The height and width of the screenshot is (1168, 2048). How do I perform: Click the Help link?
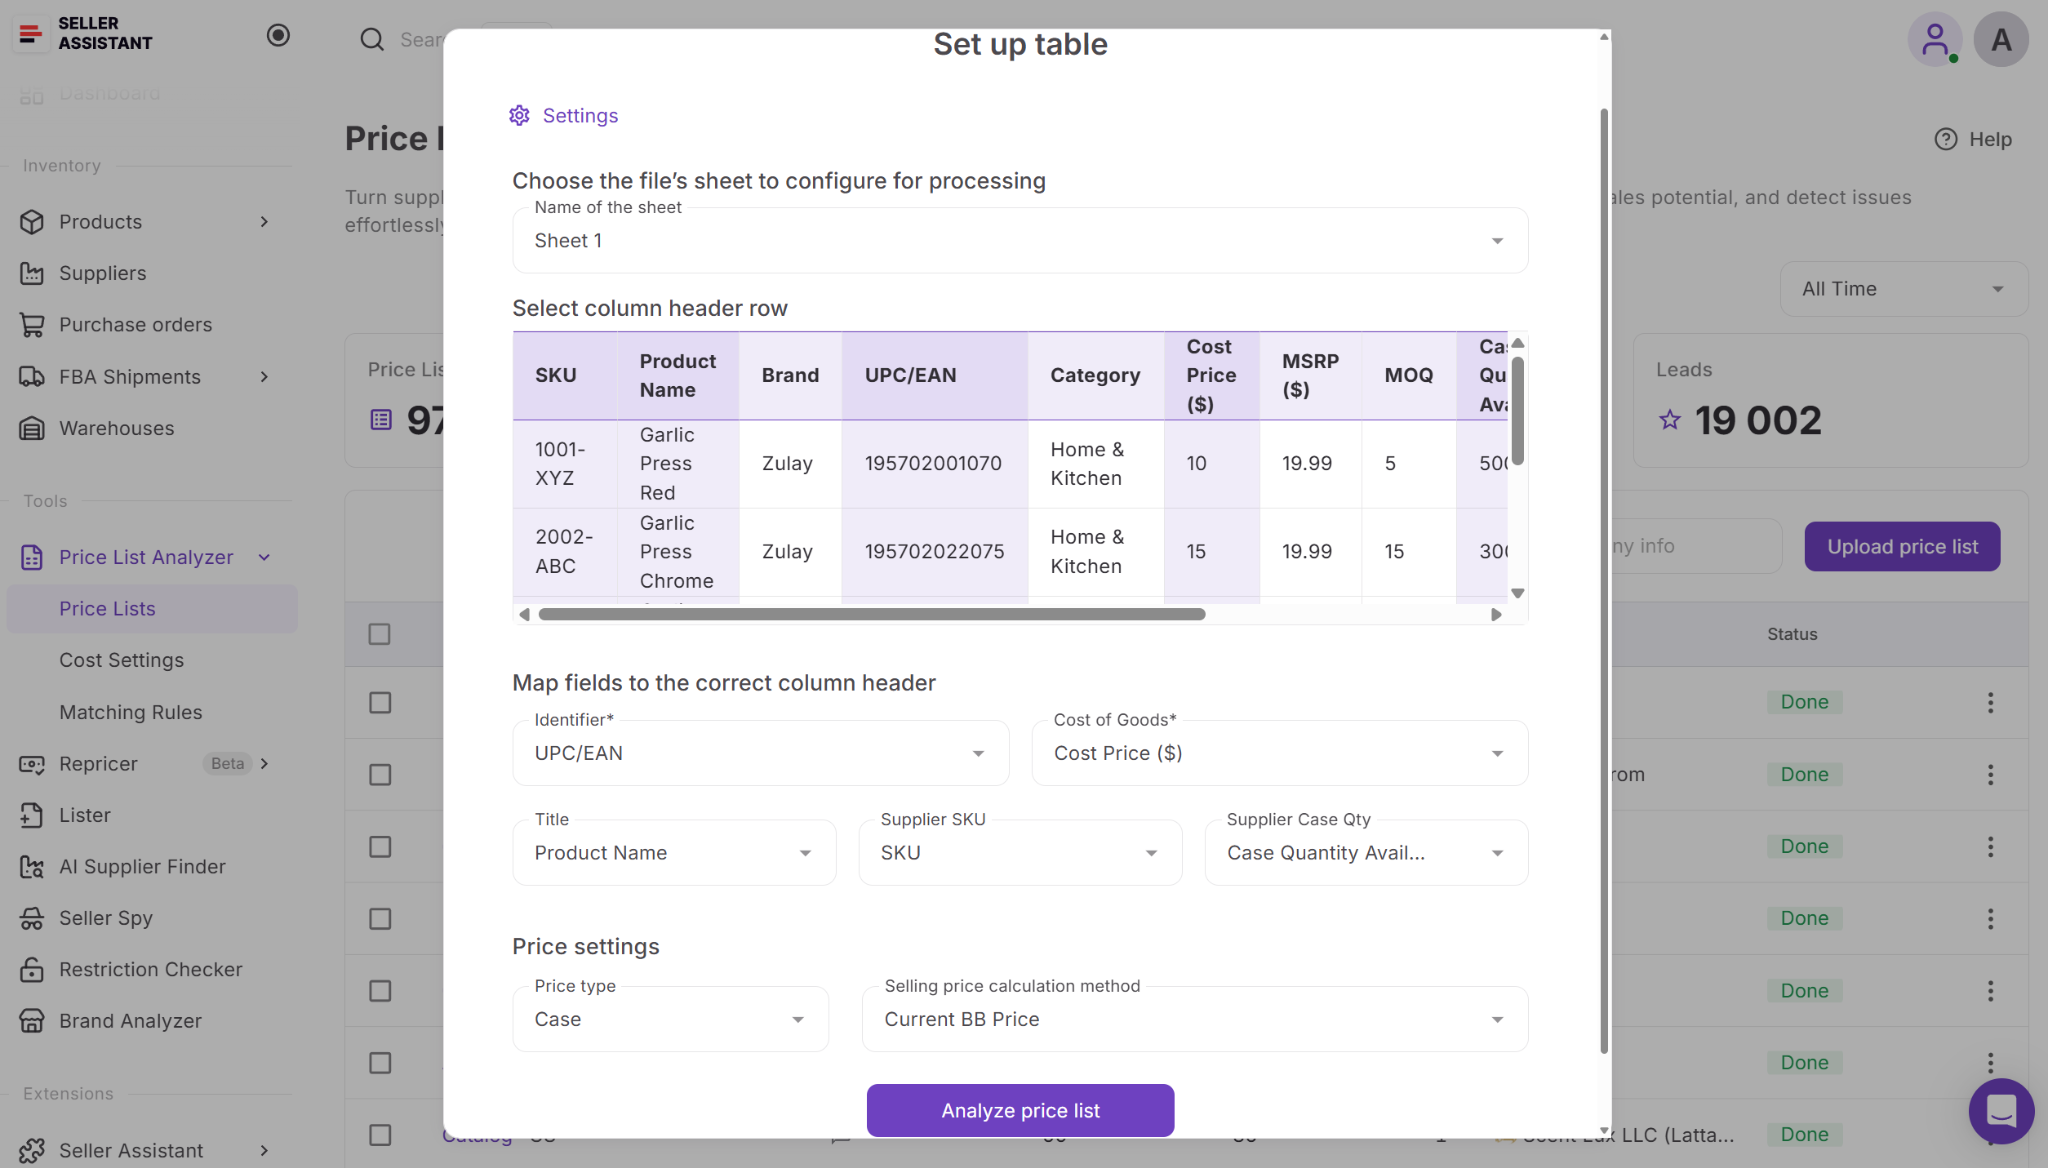(1973, 139)
